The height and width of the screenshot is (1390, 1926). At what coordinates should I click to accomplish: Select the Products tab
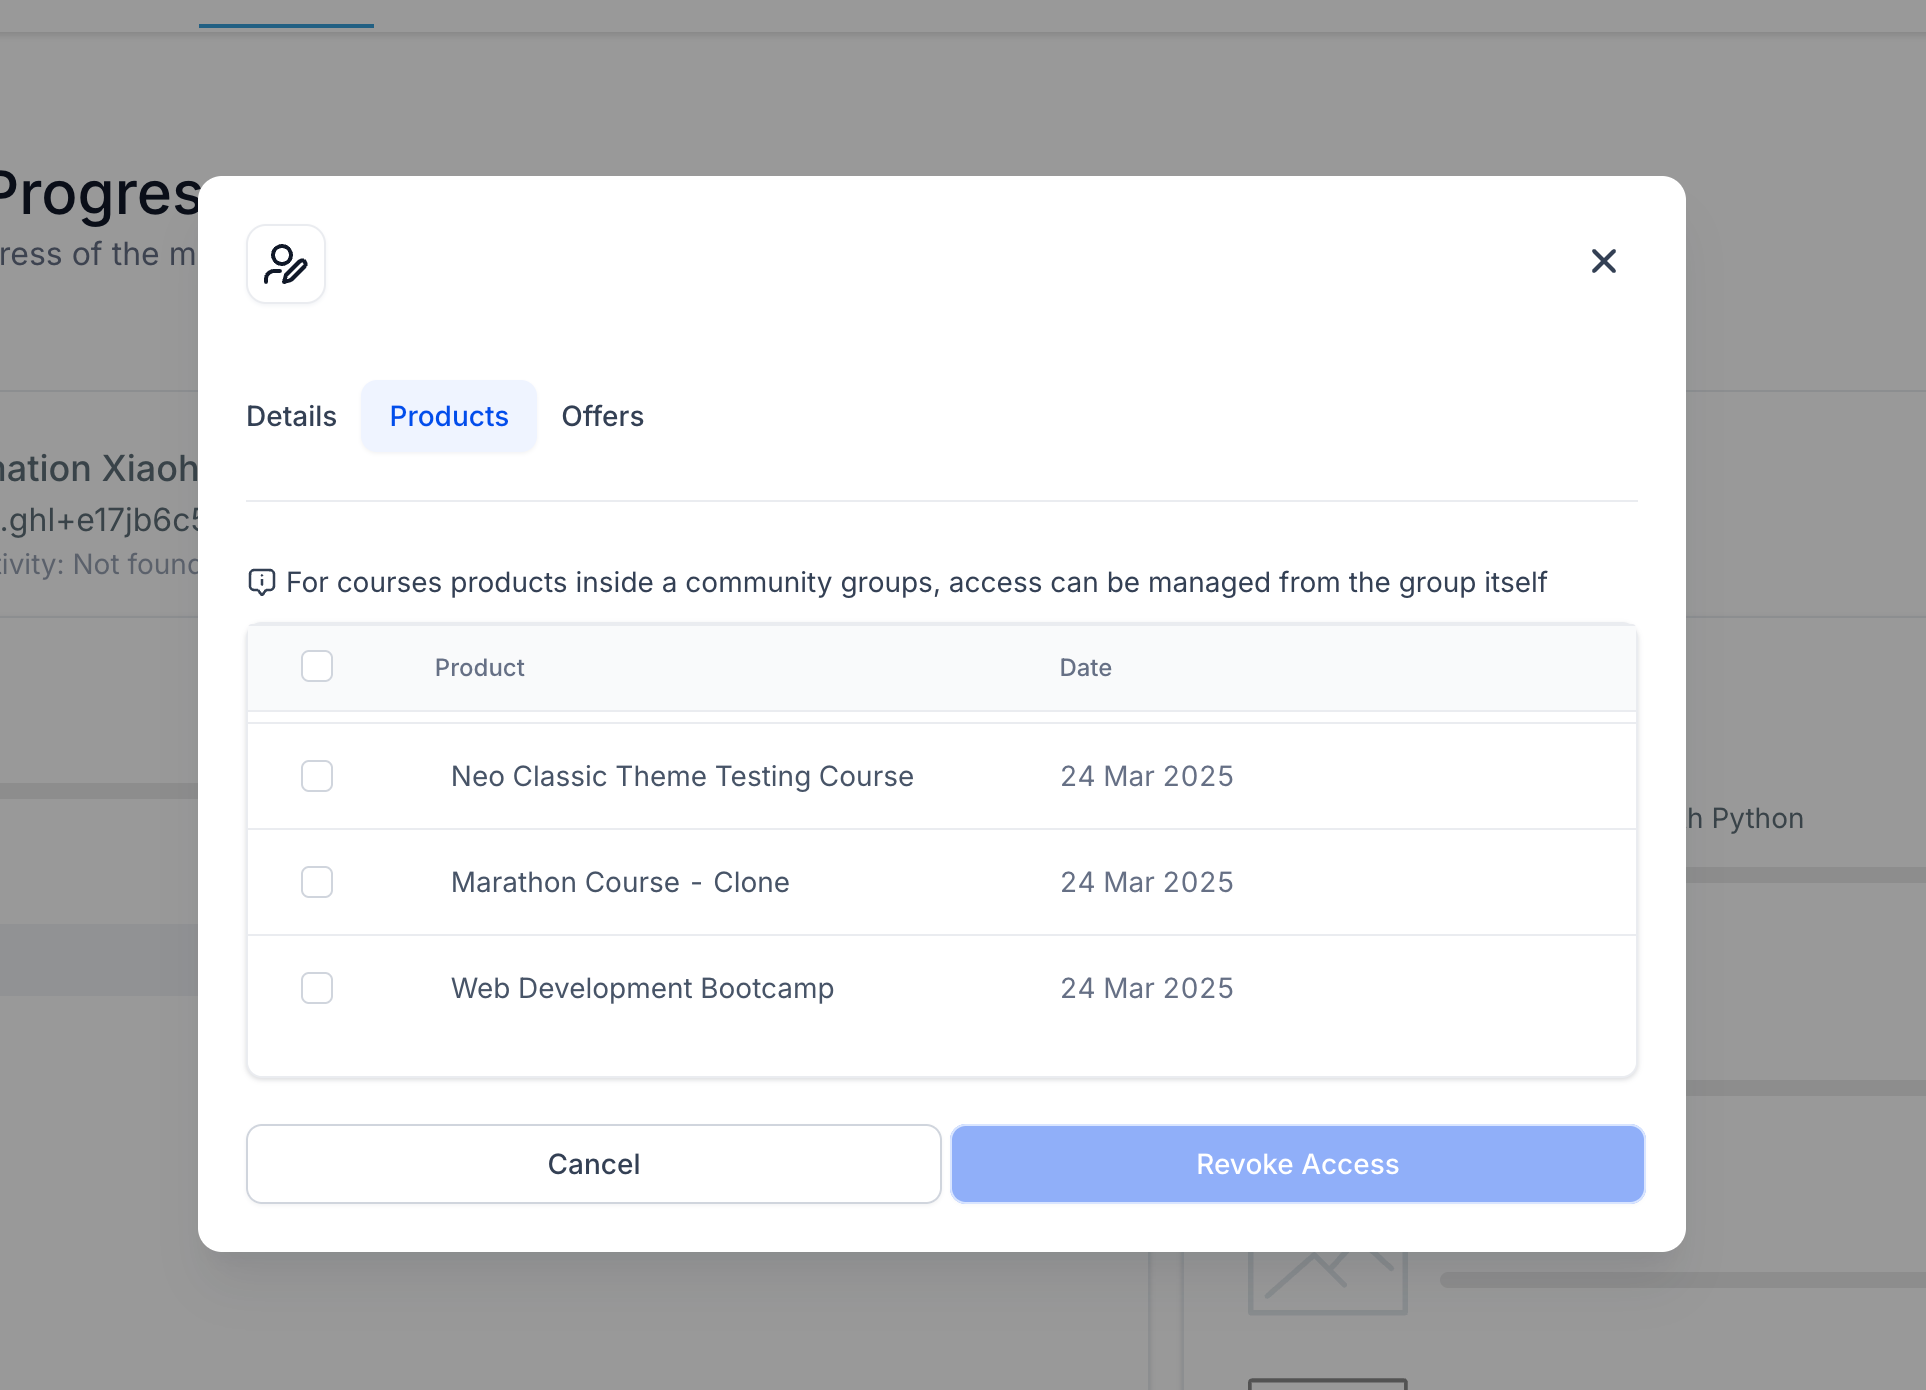click(449, 416)
